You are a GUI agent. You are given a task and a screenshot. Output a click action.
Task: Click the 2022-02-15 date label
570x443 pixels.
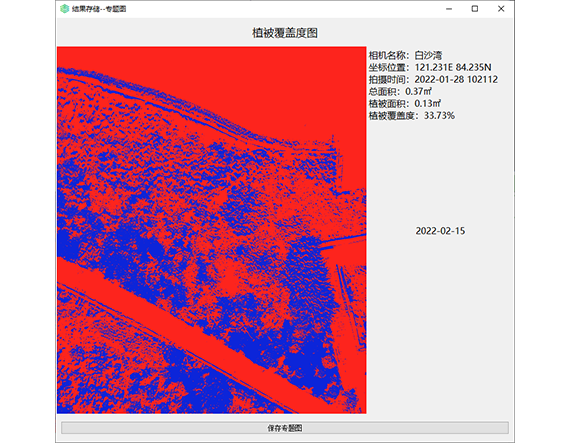(440, 231)
